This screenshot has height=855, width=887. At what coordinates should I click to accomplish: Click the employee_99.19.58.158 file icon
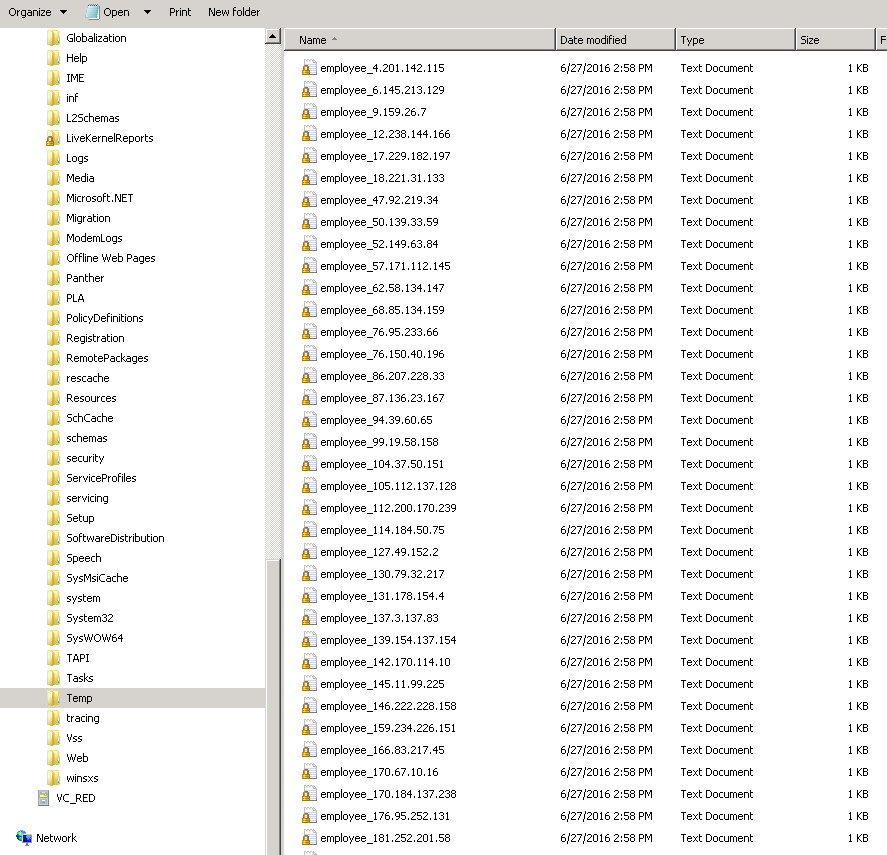point(309,442)
